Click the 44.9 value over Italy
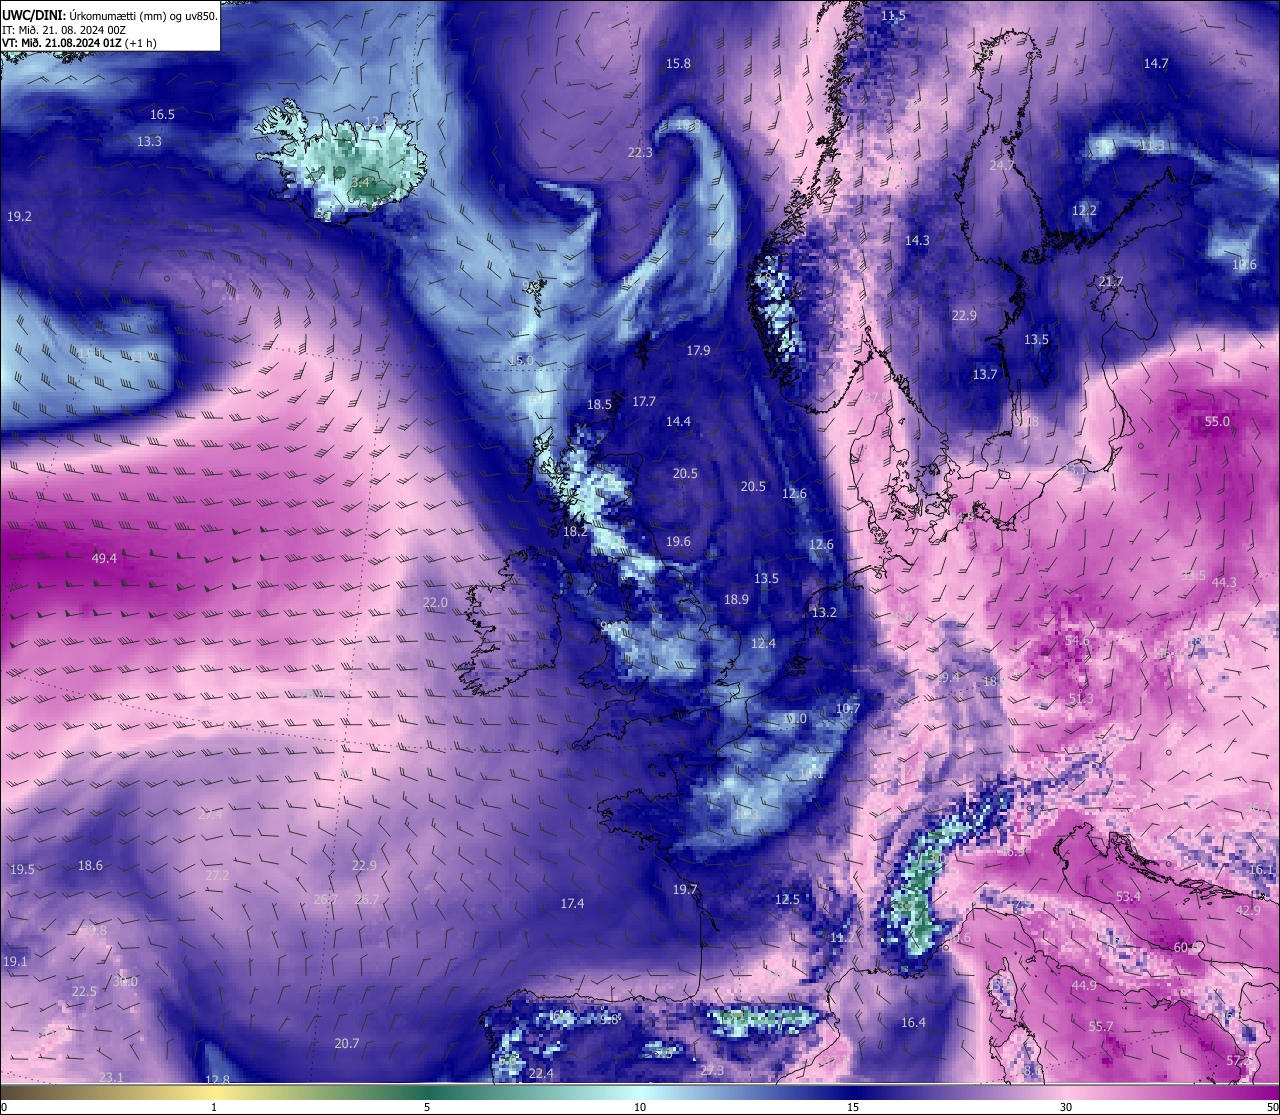The width and height of the screenshot is (1280, 1115). [1084, 986]
